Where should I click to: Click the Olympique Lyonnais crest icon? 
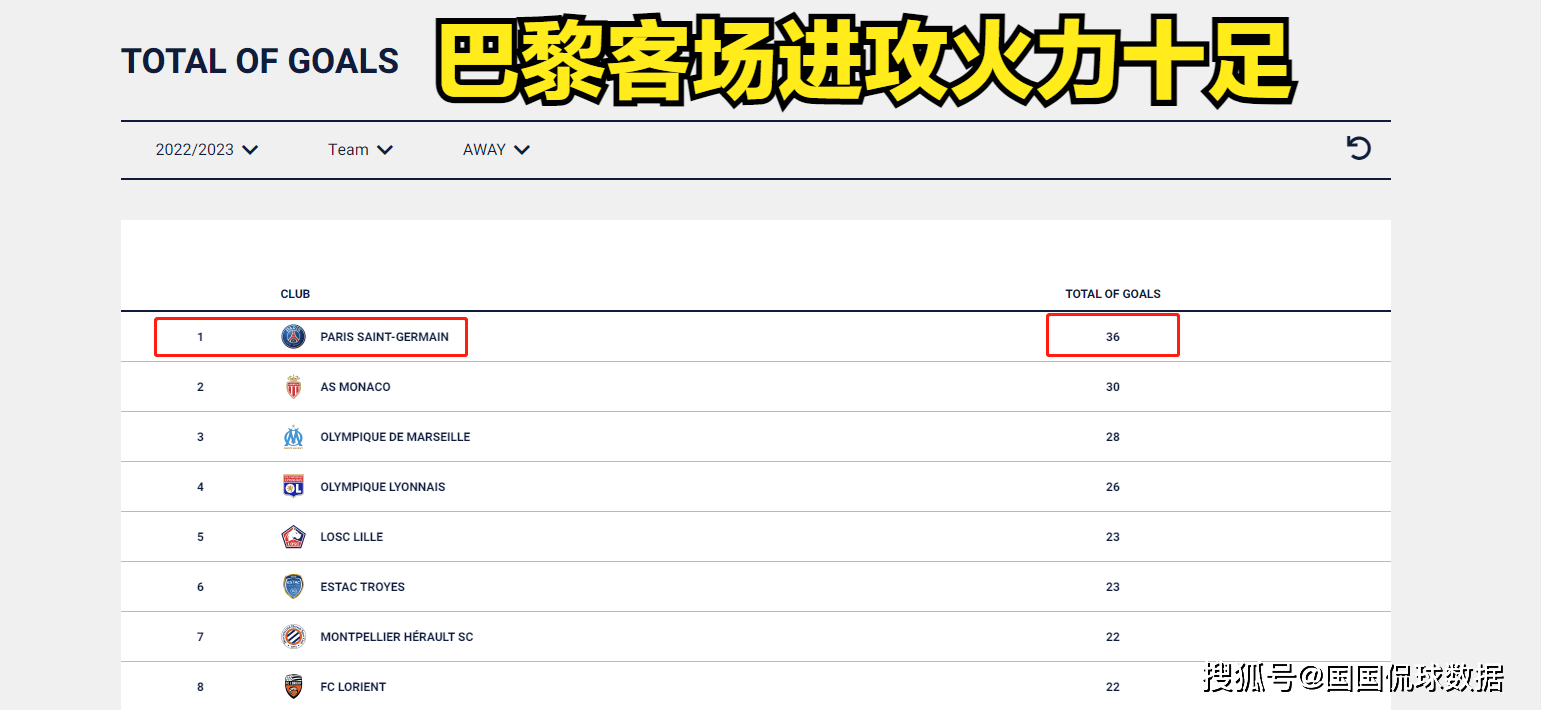click(293, 487)
